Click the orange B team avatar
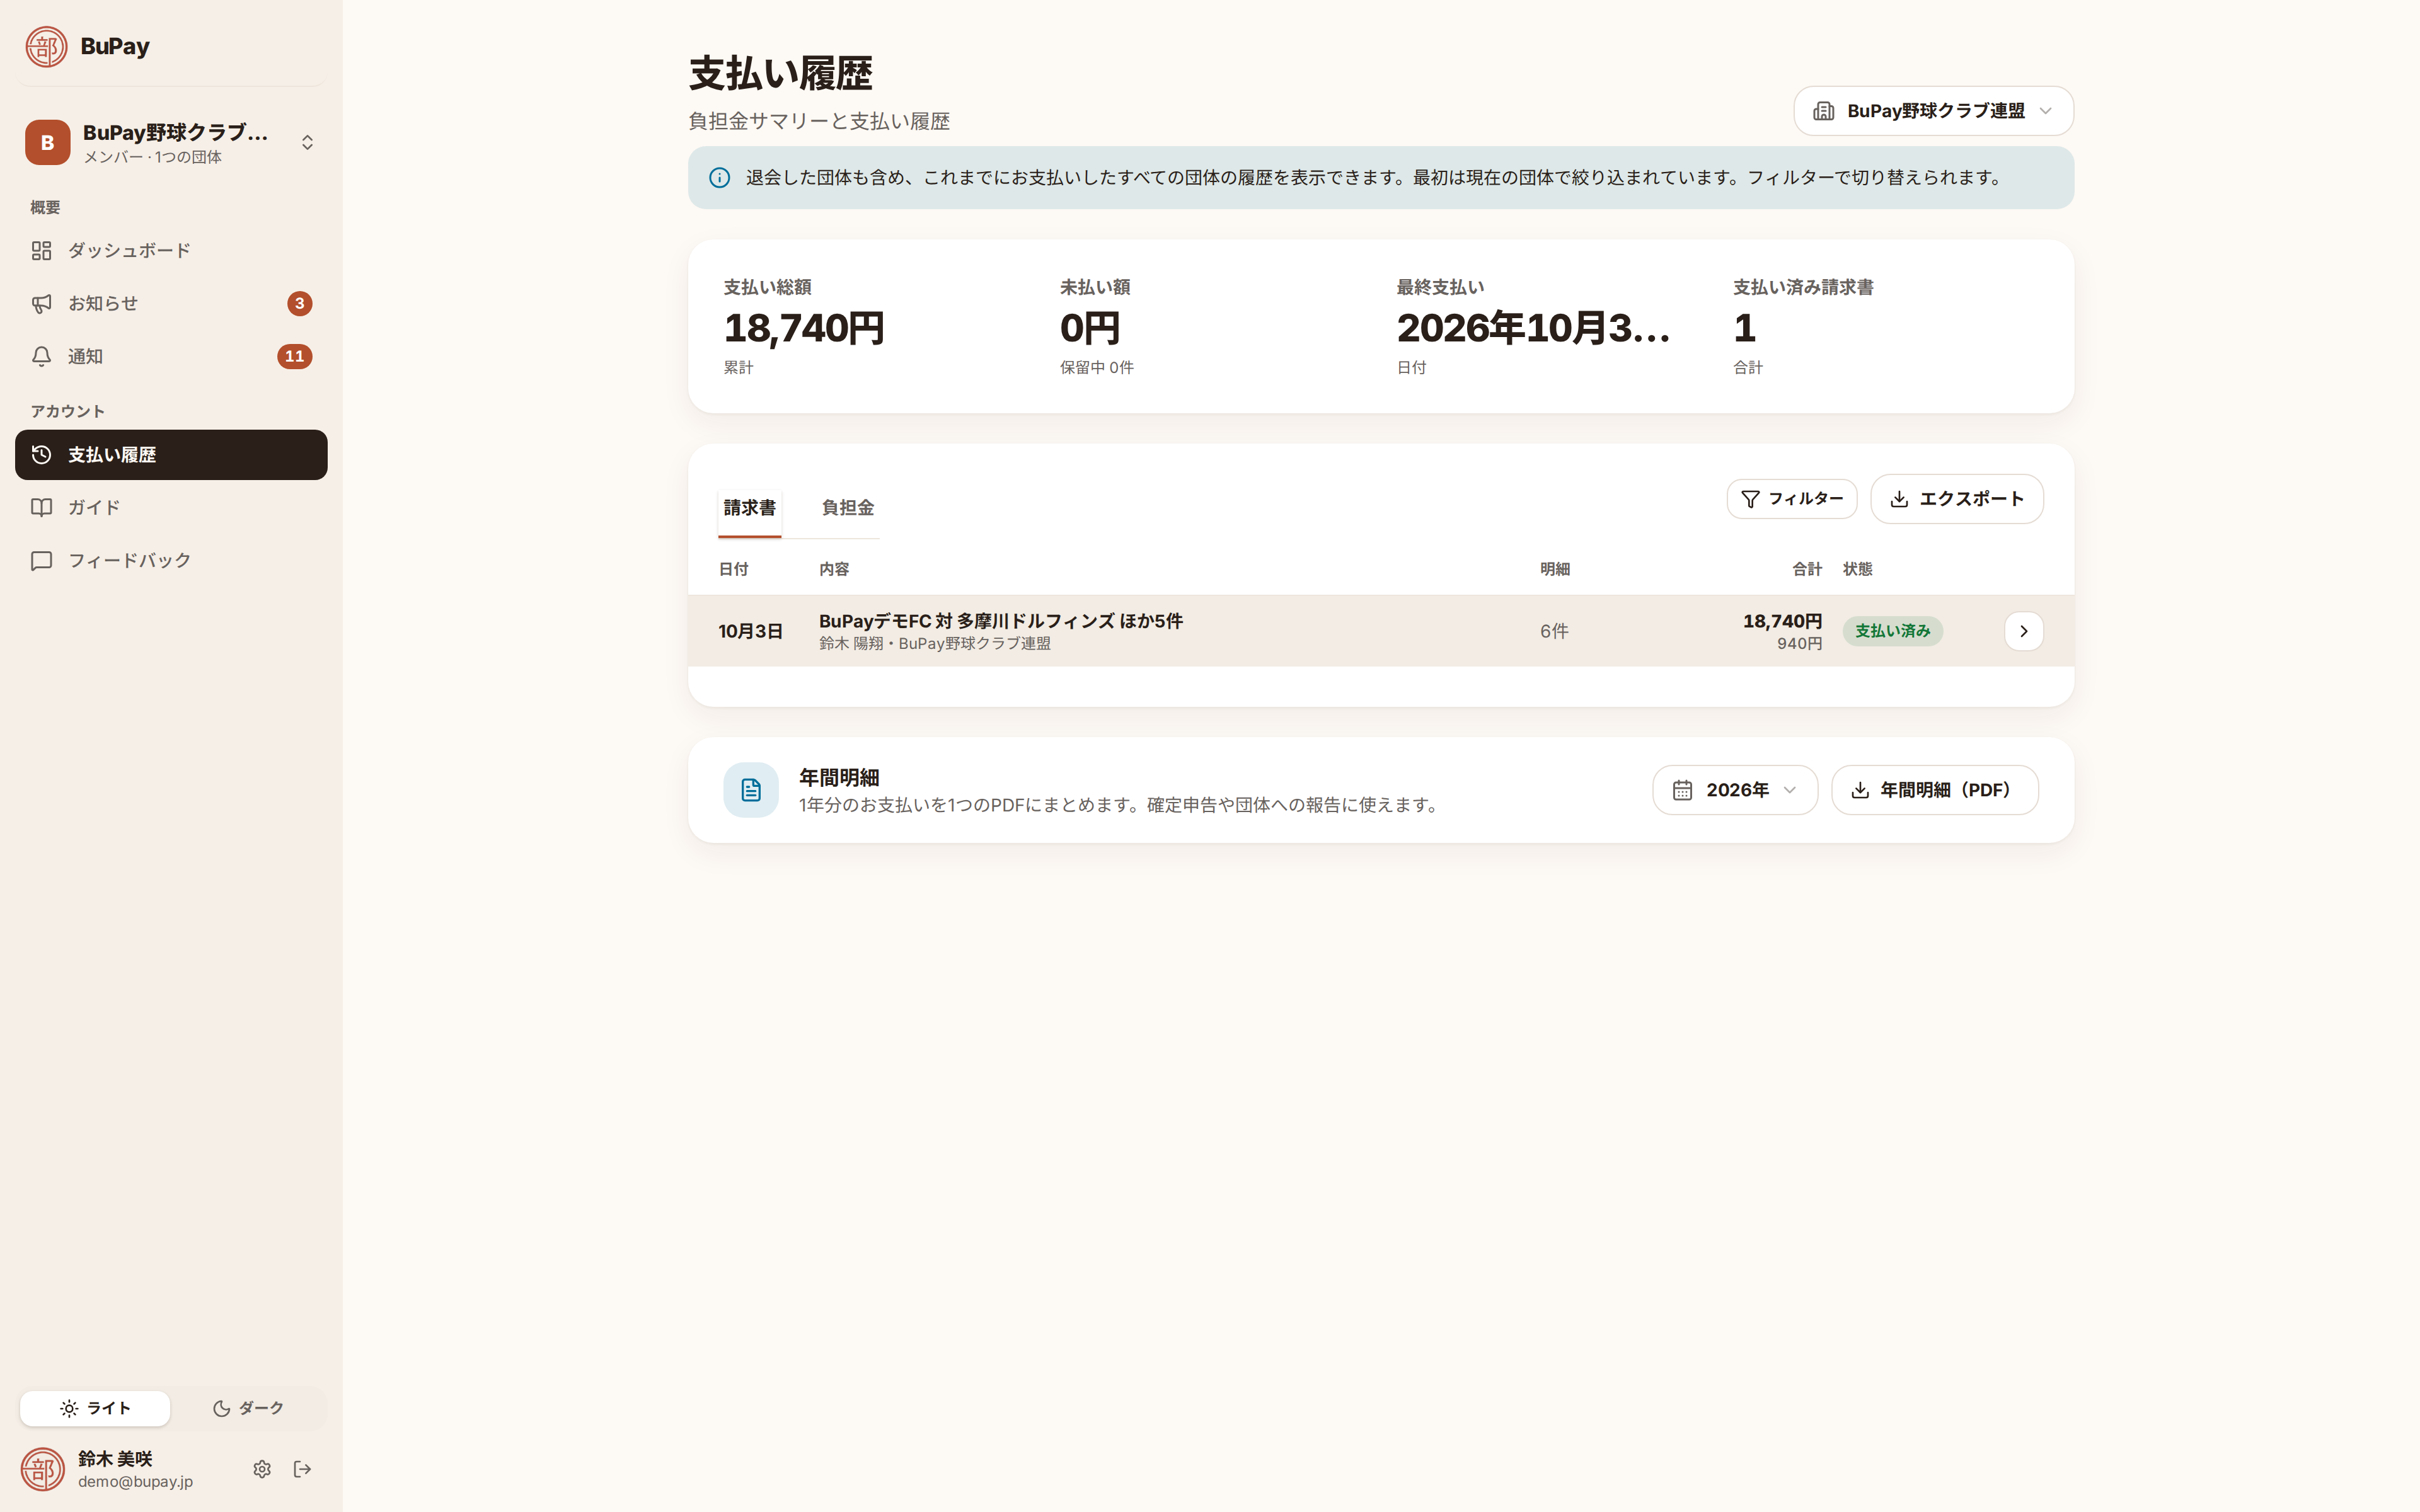This screenshot has width=2420, height=1512. [47, 142]
